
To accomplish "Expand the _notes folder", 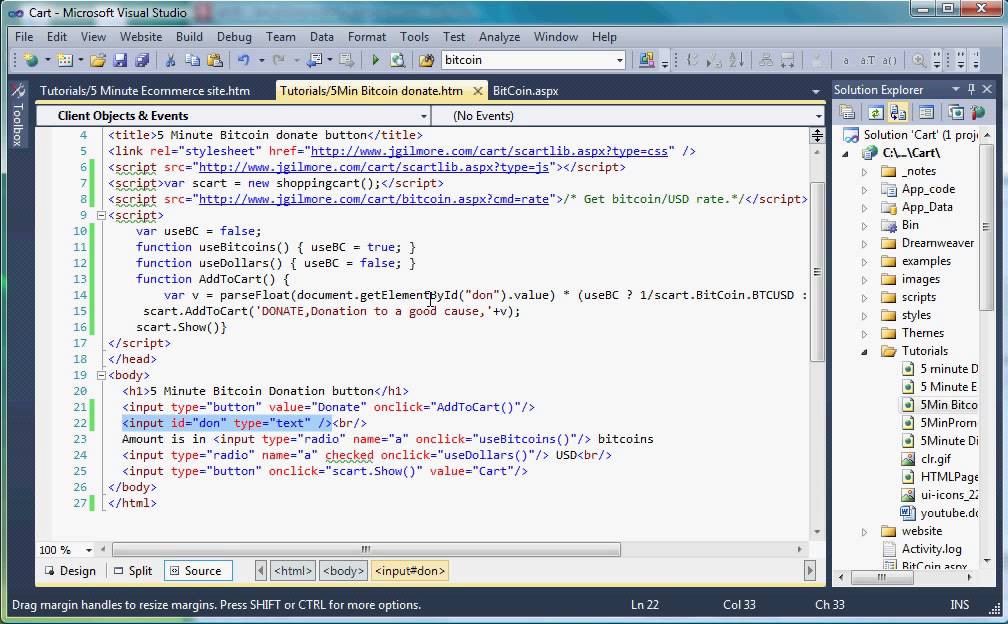I will pos(865,172).
